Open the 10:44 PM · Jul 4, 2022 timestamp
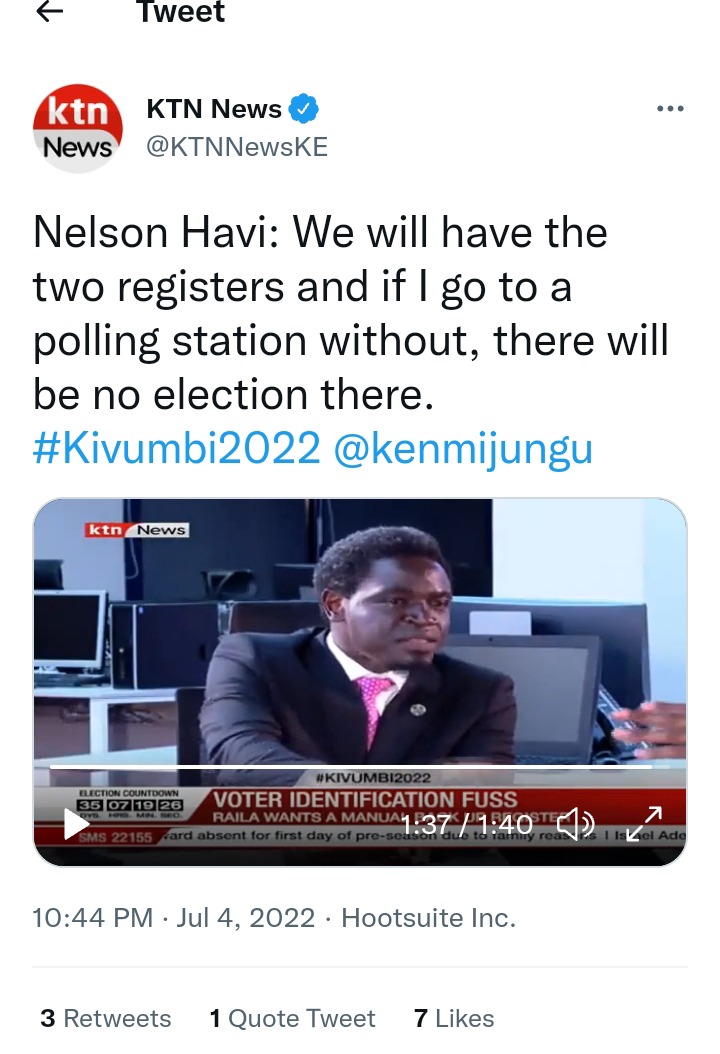The width and height of the screenshot is (720, 1054). pos(173,918)
